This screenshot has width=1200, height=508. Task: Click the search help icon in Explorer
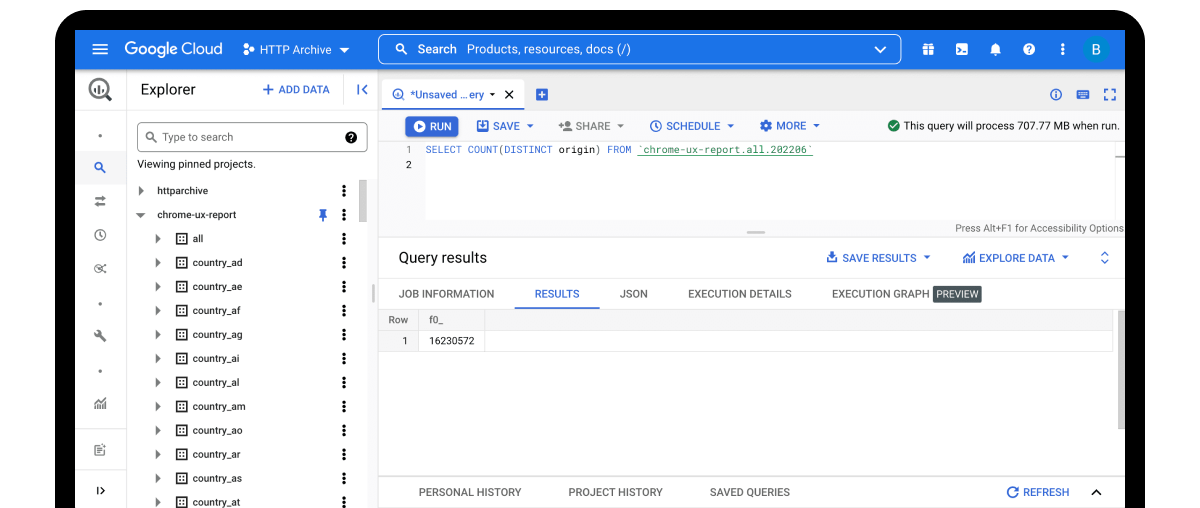pos(351,137)
